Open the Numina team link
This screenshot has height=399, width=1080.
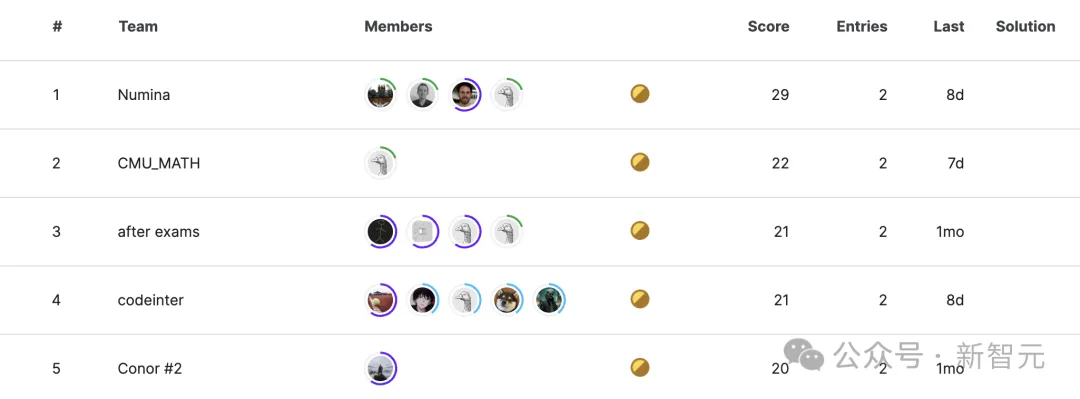point(144,95)
